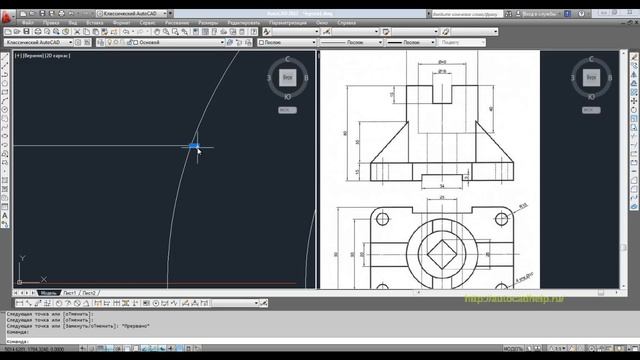Click the Text Style icon in the styles toolbar
The image size is (640, 360).
tap(267, 31)
